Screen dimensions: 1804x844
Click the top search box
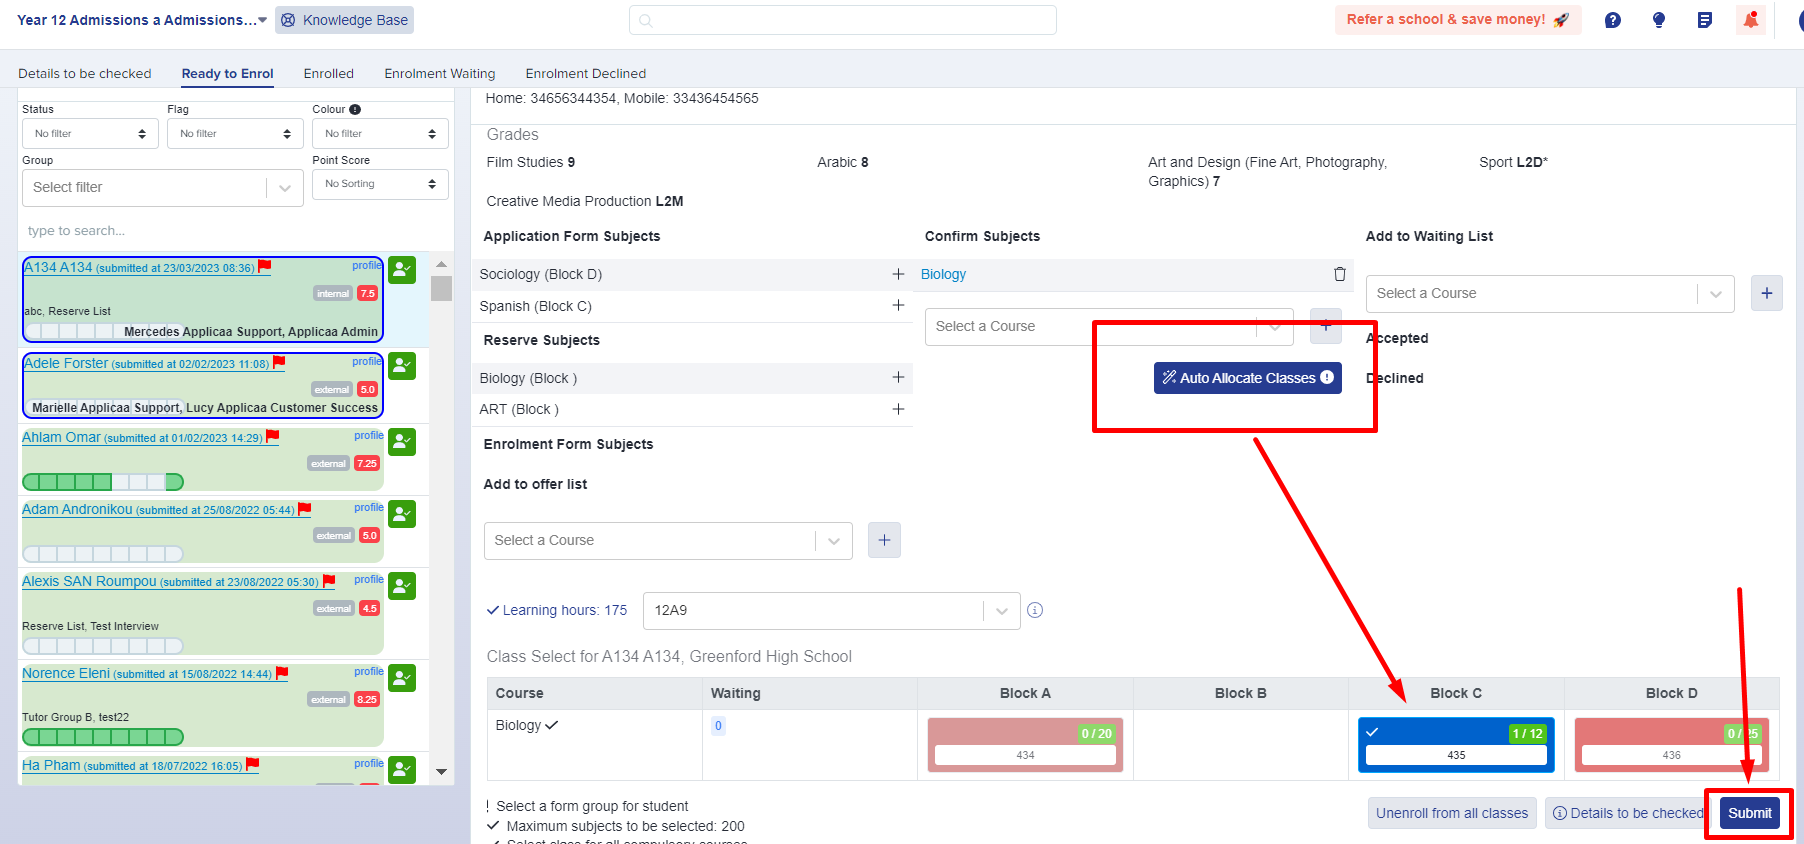(843, 20)
